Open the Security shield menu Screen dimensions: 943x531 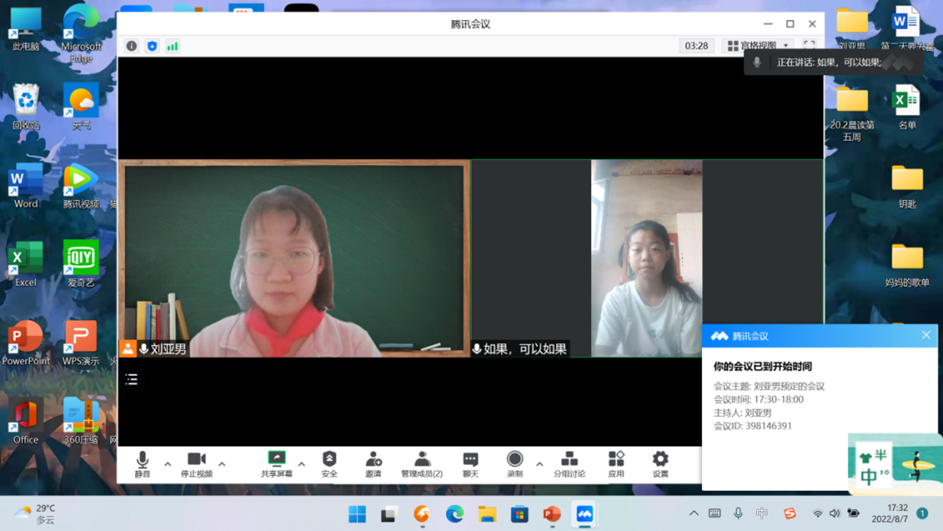pyautogui.click(x=329, y=463)
